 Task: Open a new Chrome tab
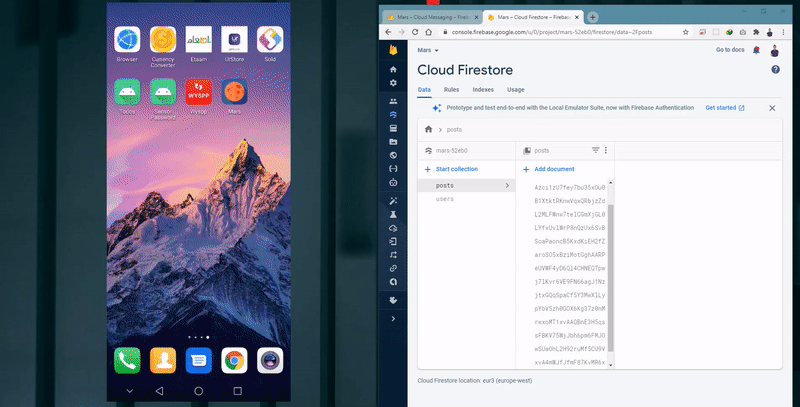(x=592, y=17)
